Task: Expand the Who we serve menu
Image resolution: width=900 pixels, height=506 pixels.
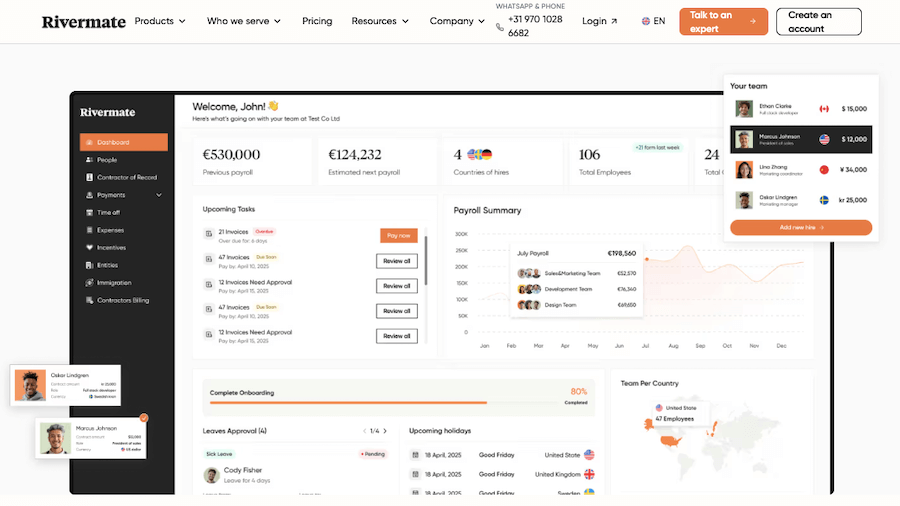Action: 243,21
